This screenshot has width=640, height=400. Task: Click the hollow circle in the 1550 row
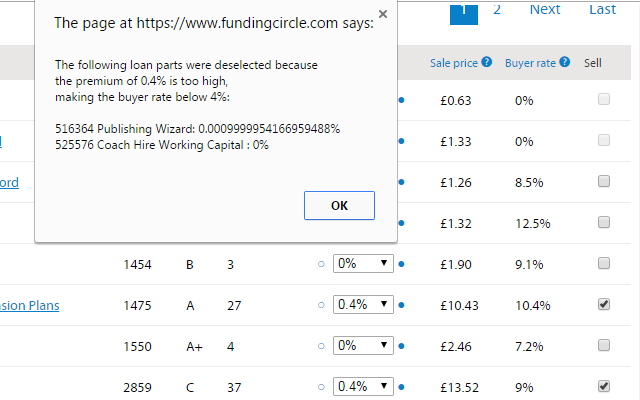pos(321,347)
